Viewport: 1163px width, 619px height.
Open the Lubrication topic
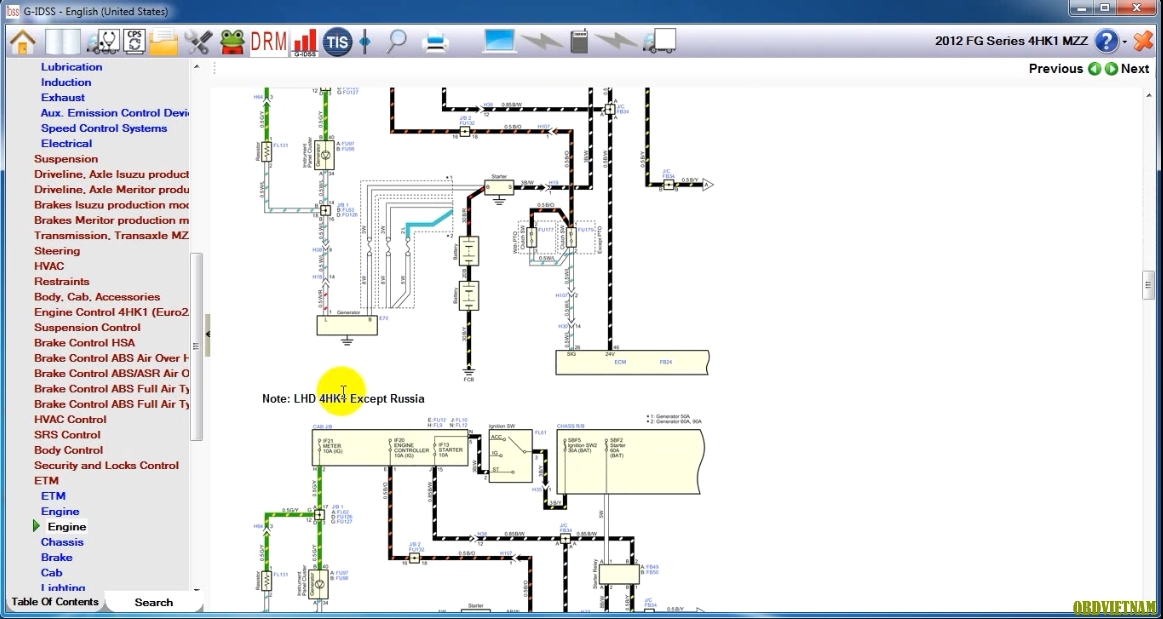point(71,67)
